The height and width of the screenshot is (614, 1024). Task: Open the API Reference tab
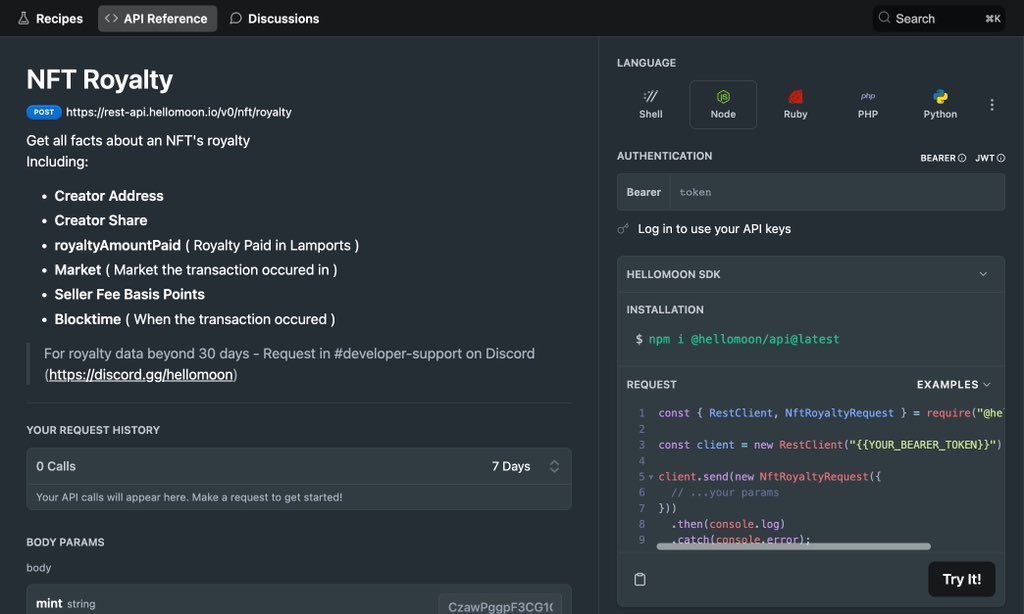click(157, 18)
